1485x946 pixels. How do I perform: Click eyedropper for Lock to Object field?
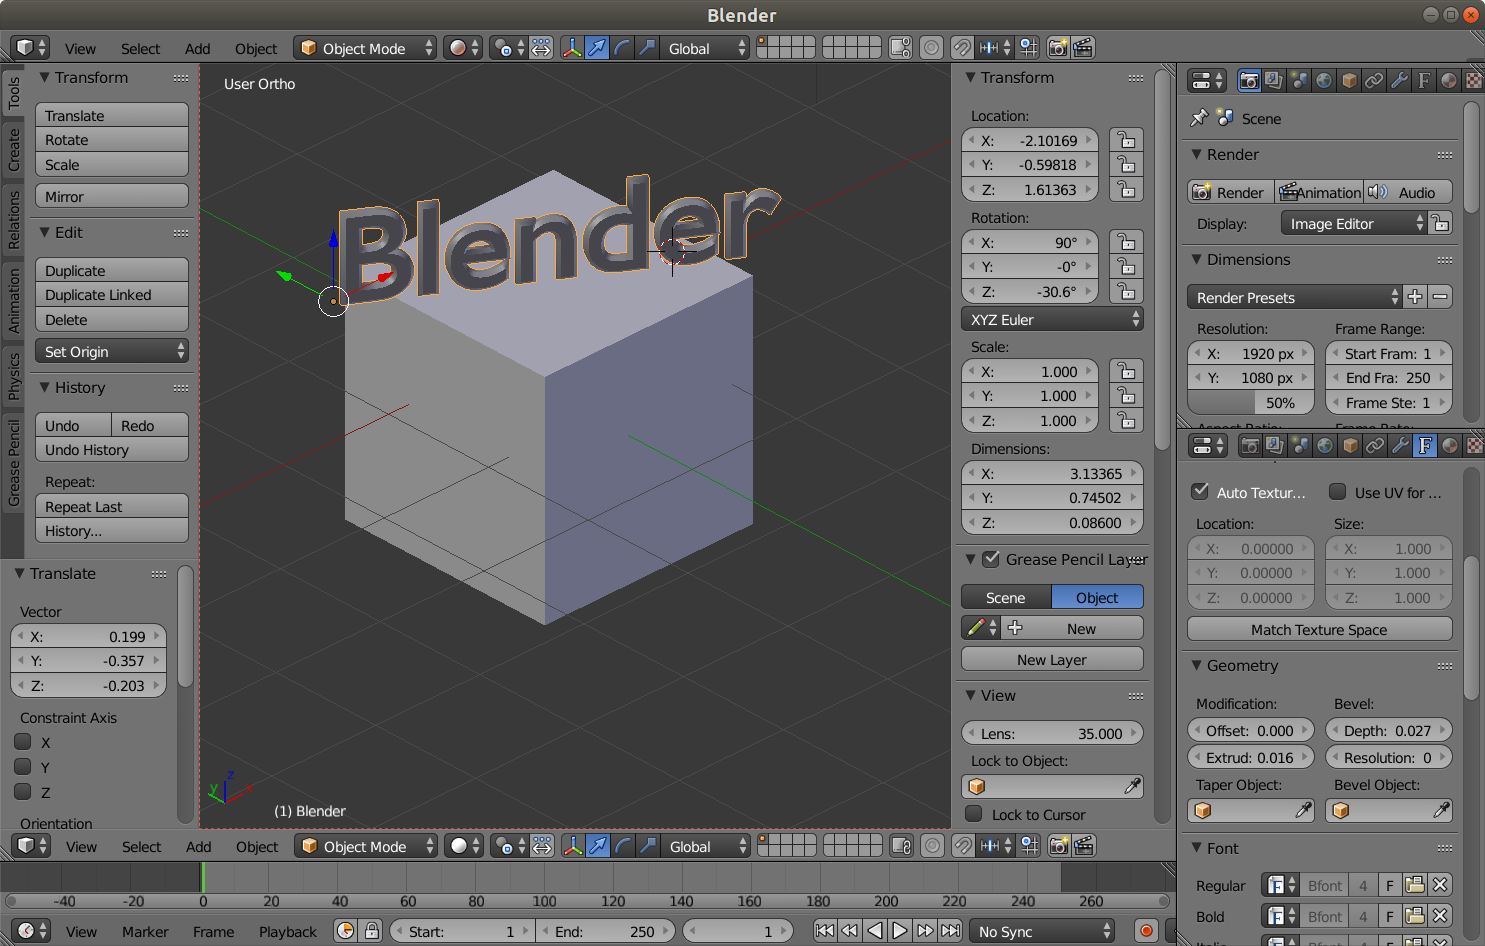click(1132, 787)
